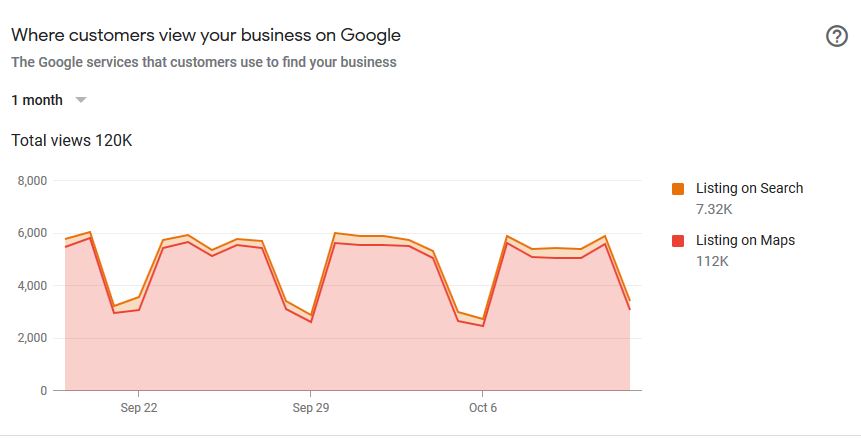This screenshot has width=861, height=441.
Task: Click the 0 baseline y-axis label
Action: click(44, 391)
